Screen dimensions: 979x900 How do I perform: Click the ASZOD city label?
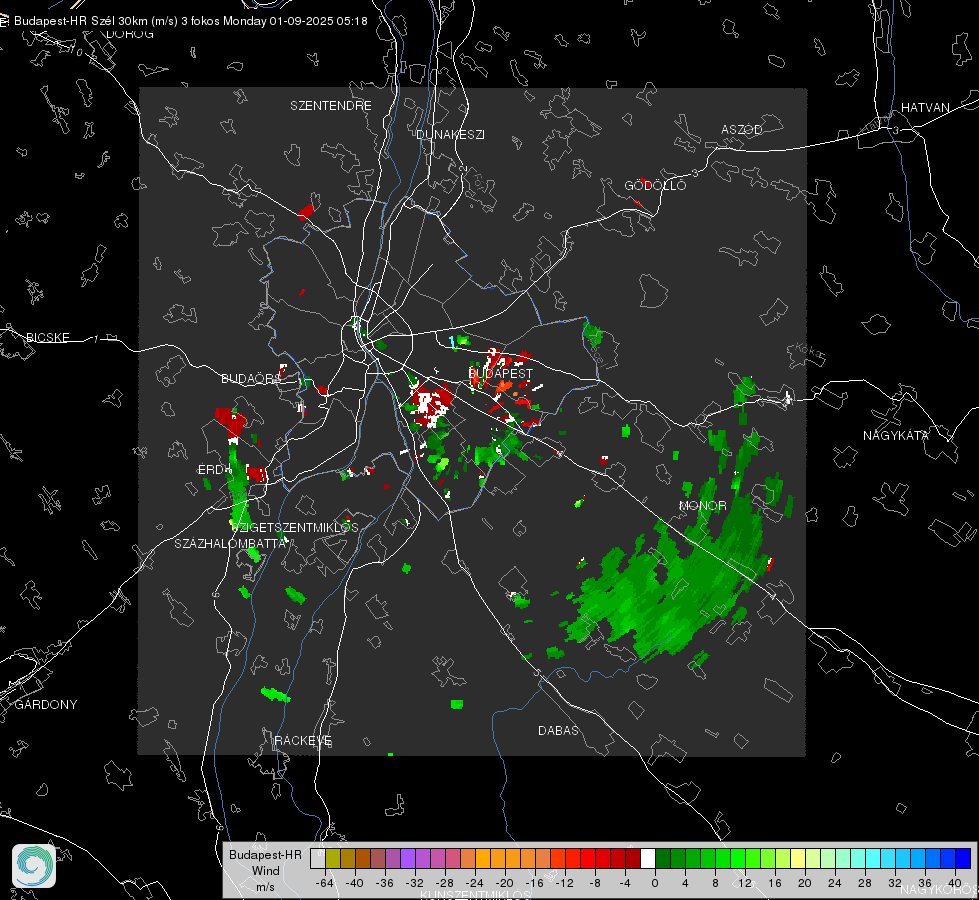[x=742, y=130]
